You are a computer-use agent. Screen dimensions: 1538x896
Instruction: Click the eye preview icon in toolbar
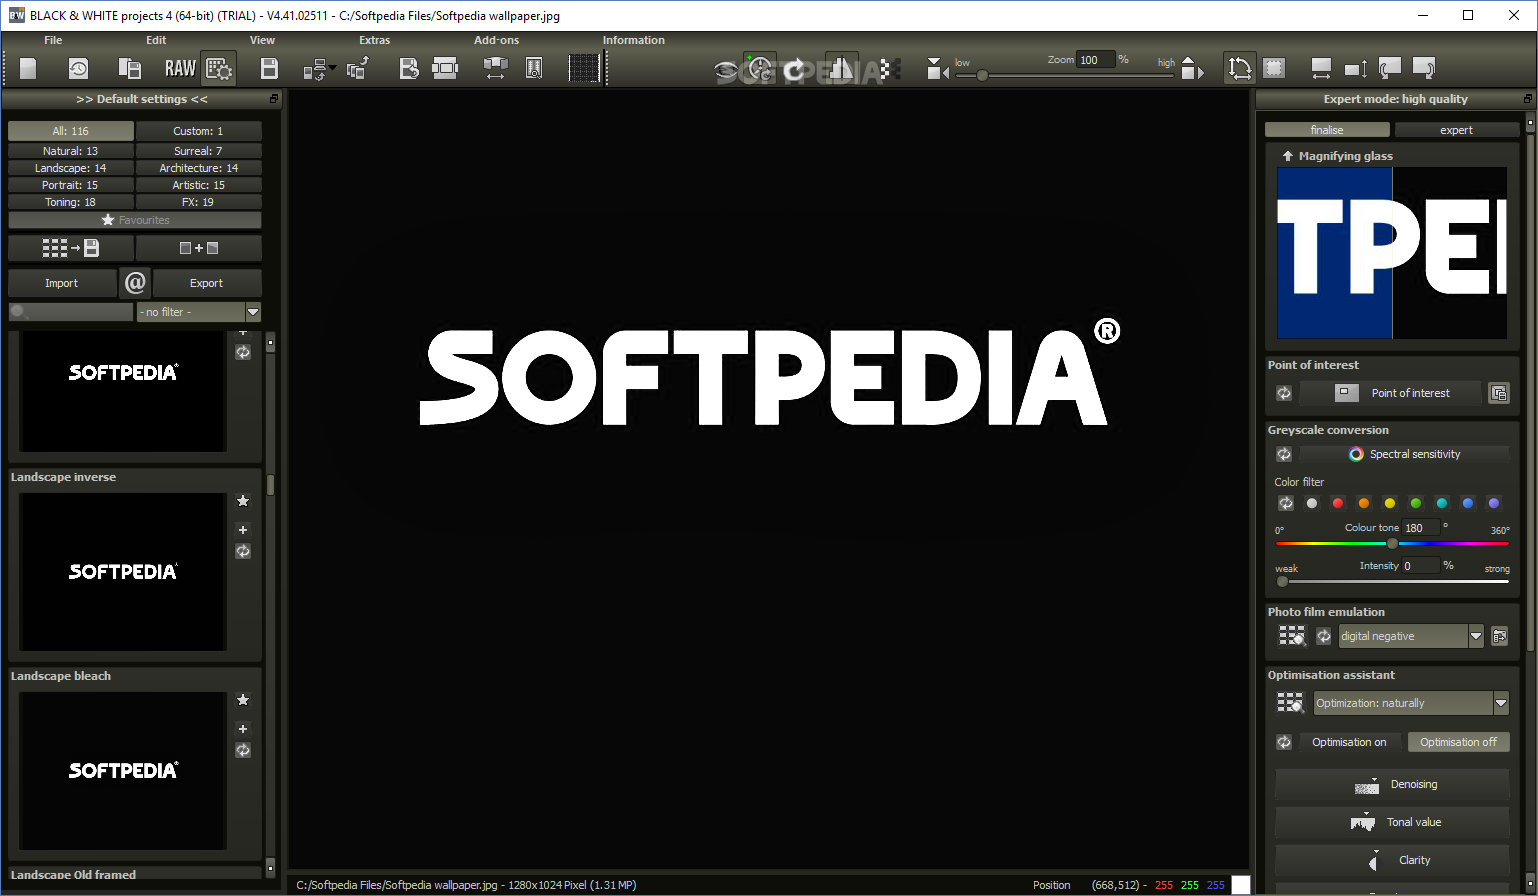727,69
